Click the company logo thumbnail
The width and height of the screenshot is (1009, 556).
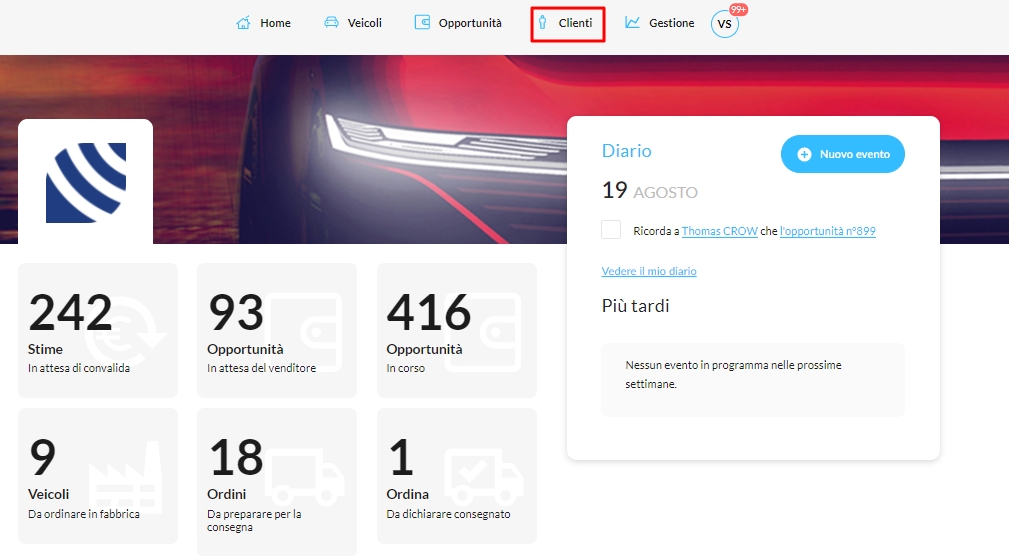86,182
